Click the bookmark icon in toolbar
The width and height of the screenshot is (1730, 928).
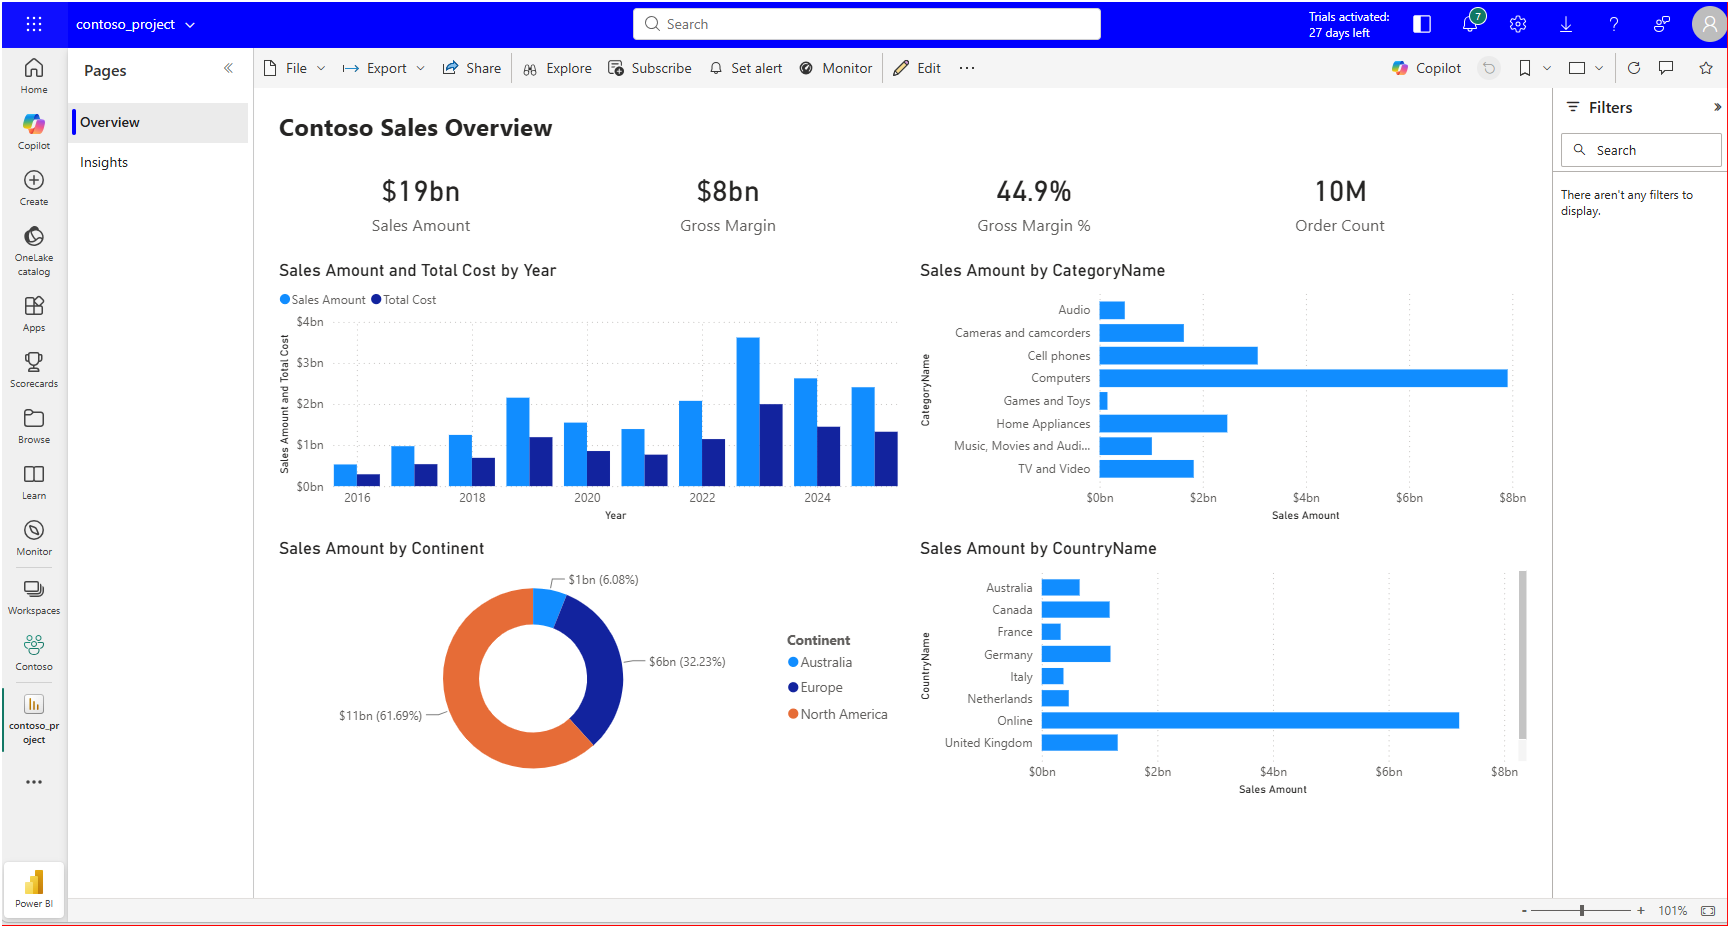pos(1525,68)
